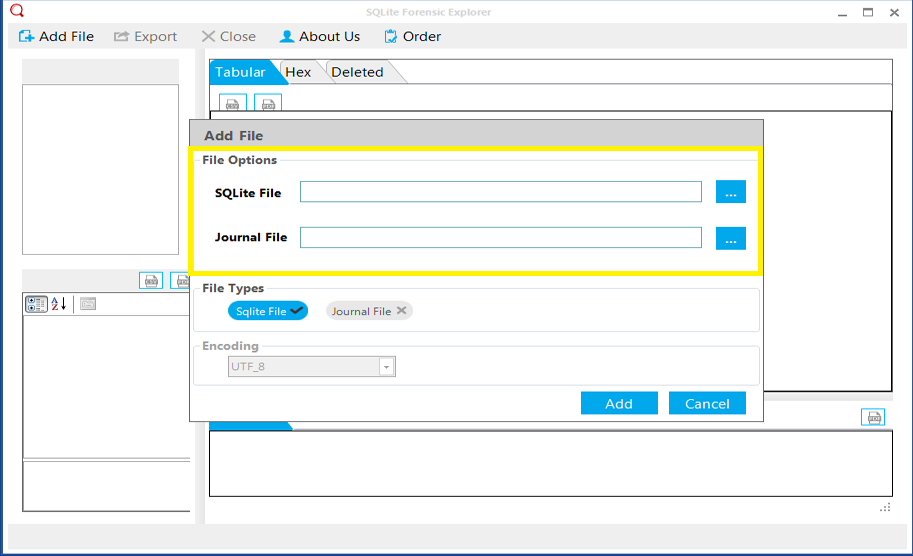The image size is (913, 556).
Task: Switch to the Hex tab
Action: (298, 72)
